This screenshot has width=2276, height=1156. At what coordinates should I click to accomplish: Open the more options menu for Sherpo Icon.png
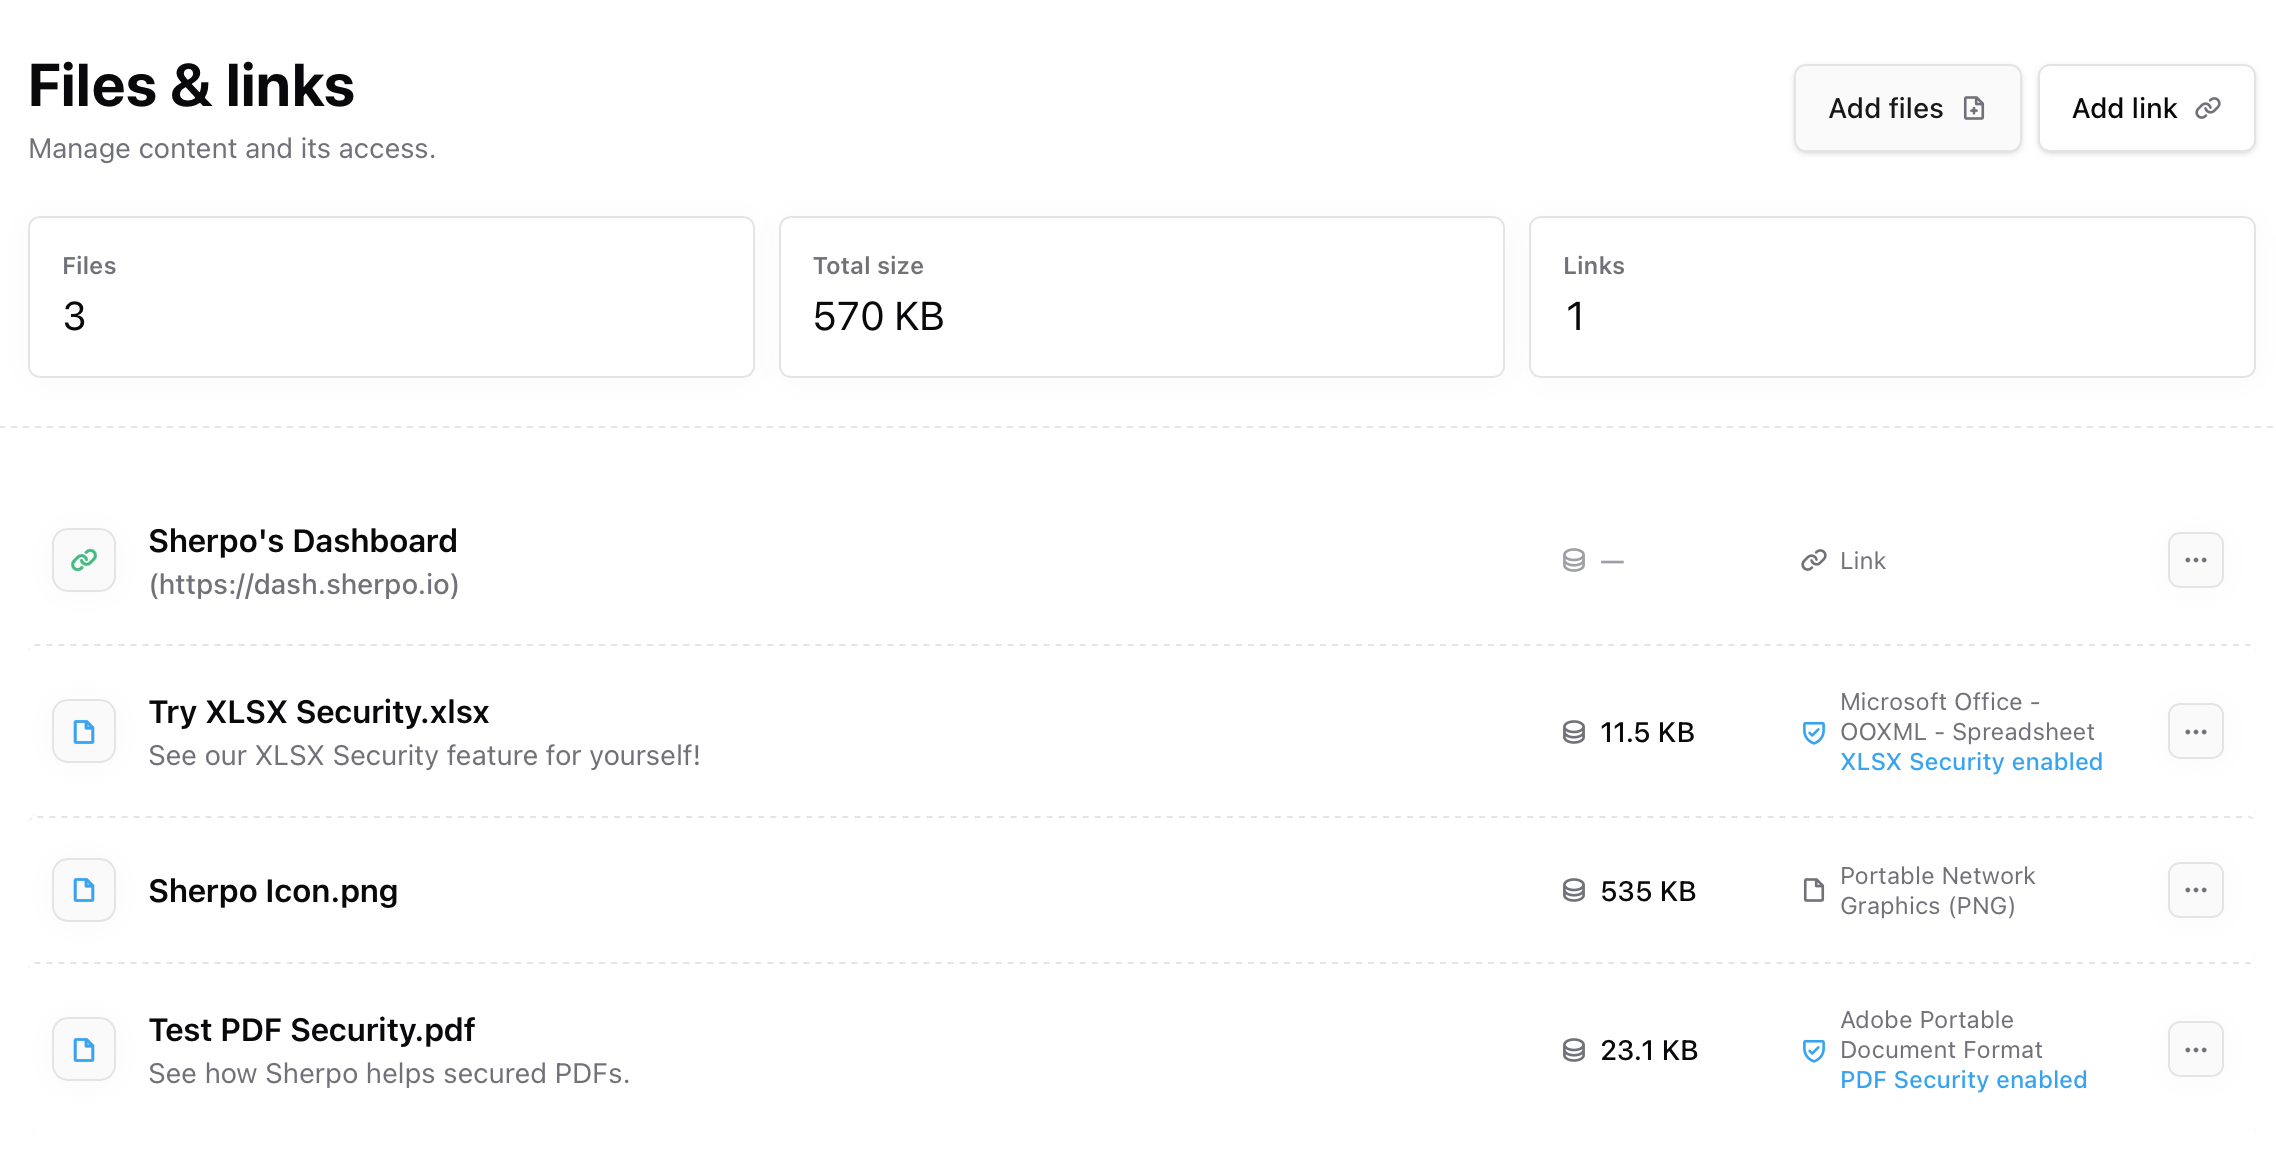[x=2195, y=890]
